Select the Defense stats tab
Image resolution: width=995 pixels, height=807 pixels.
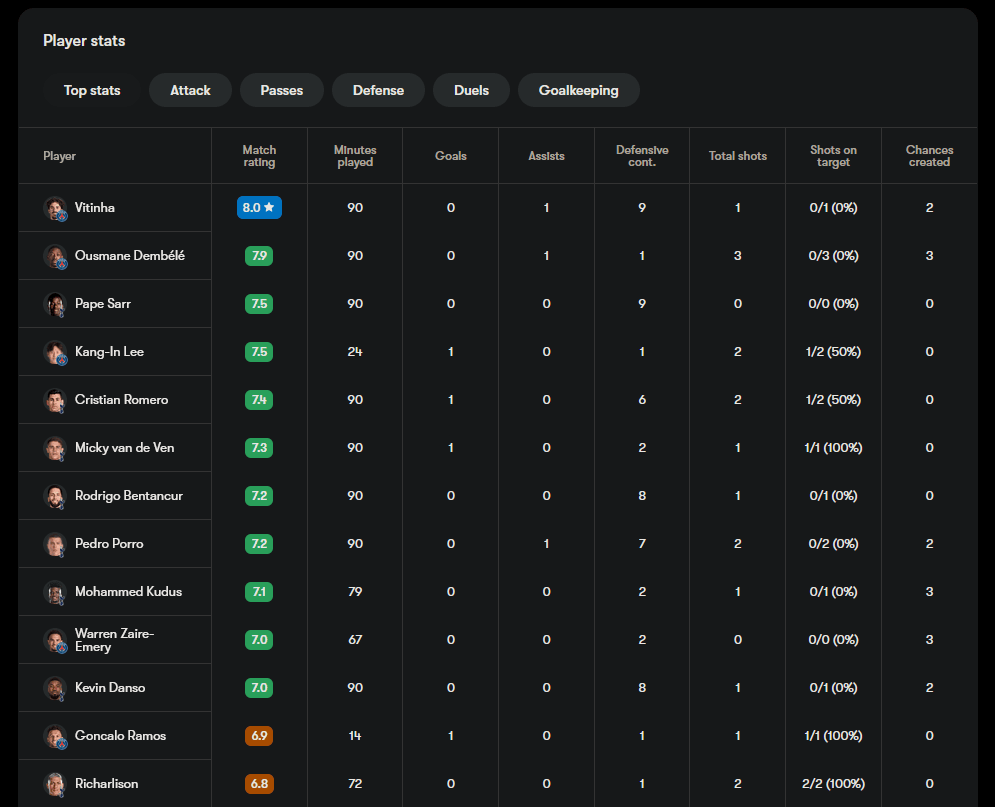378,90
